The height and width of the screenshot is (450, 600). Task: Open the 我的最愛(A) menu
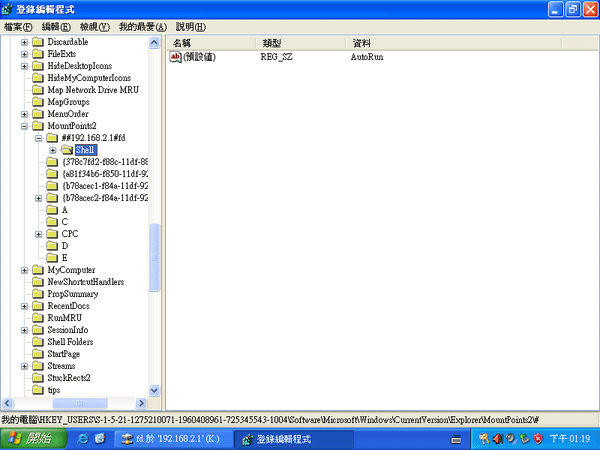tap(142, 27)
